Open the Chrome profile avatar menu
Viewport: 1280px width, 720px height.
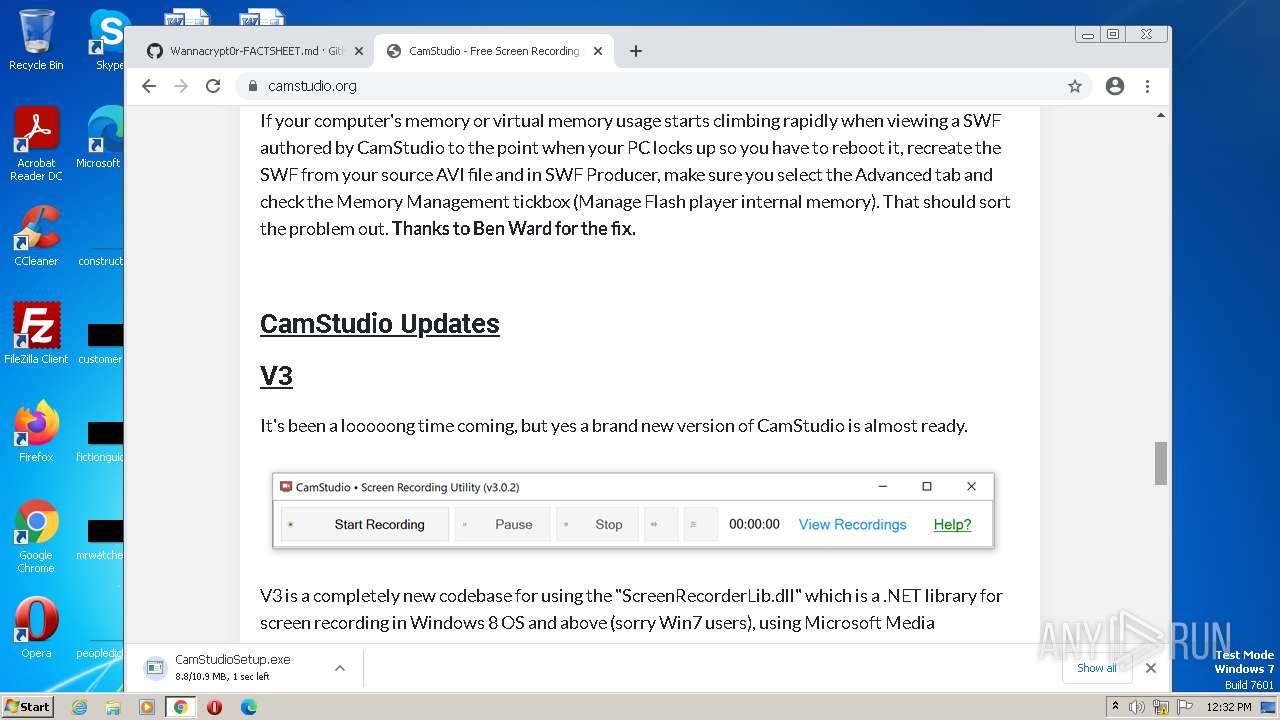1115,86
